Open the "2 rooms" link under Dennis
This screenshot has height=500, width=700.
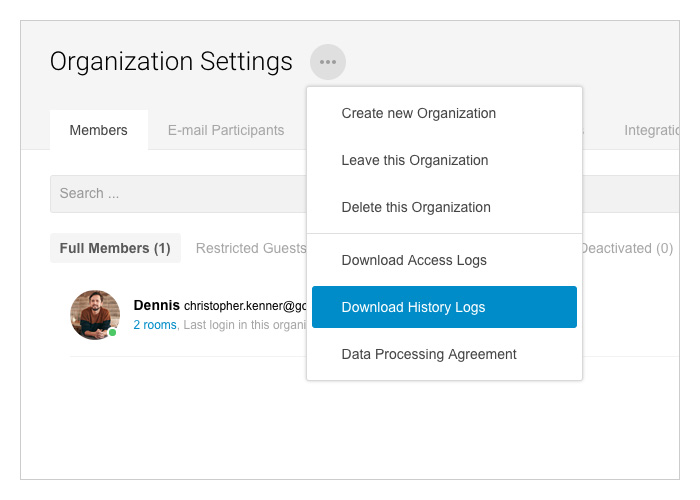click(154, 325)
